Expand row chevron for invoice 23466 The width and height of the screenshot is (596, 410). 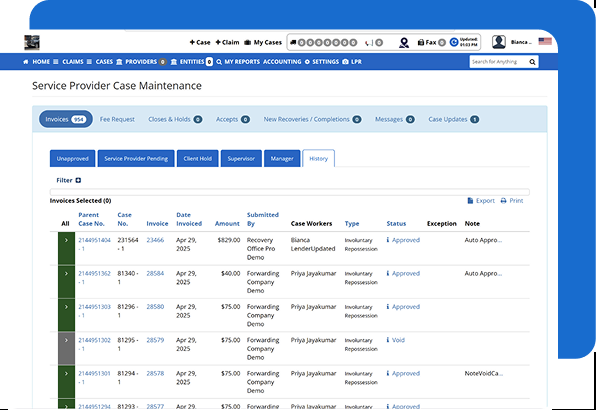pyautogui.click(x=66, y=240)
